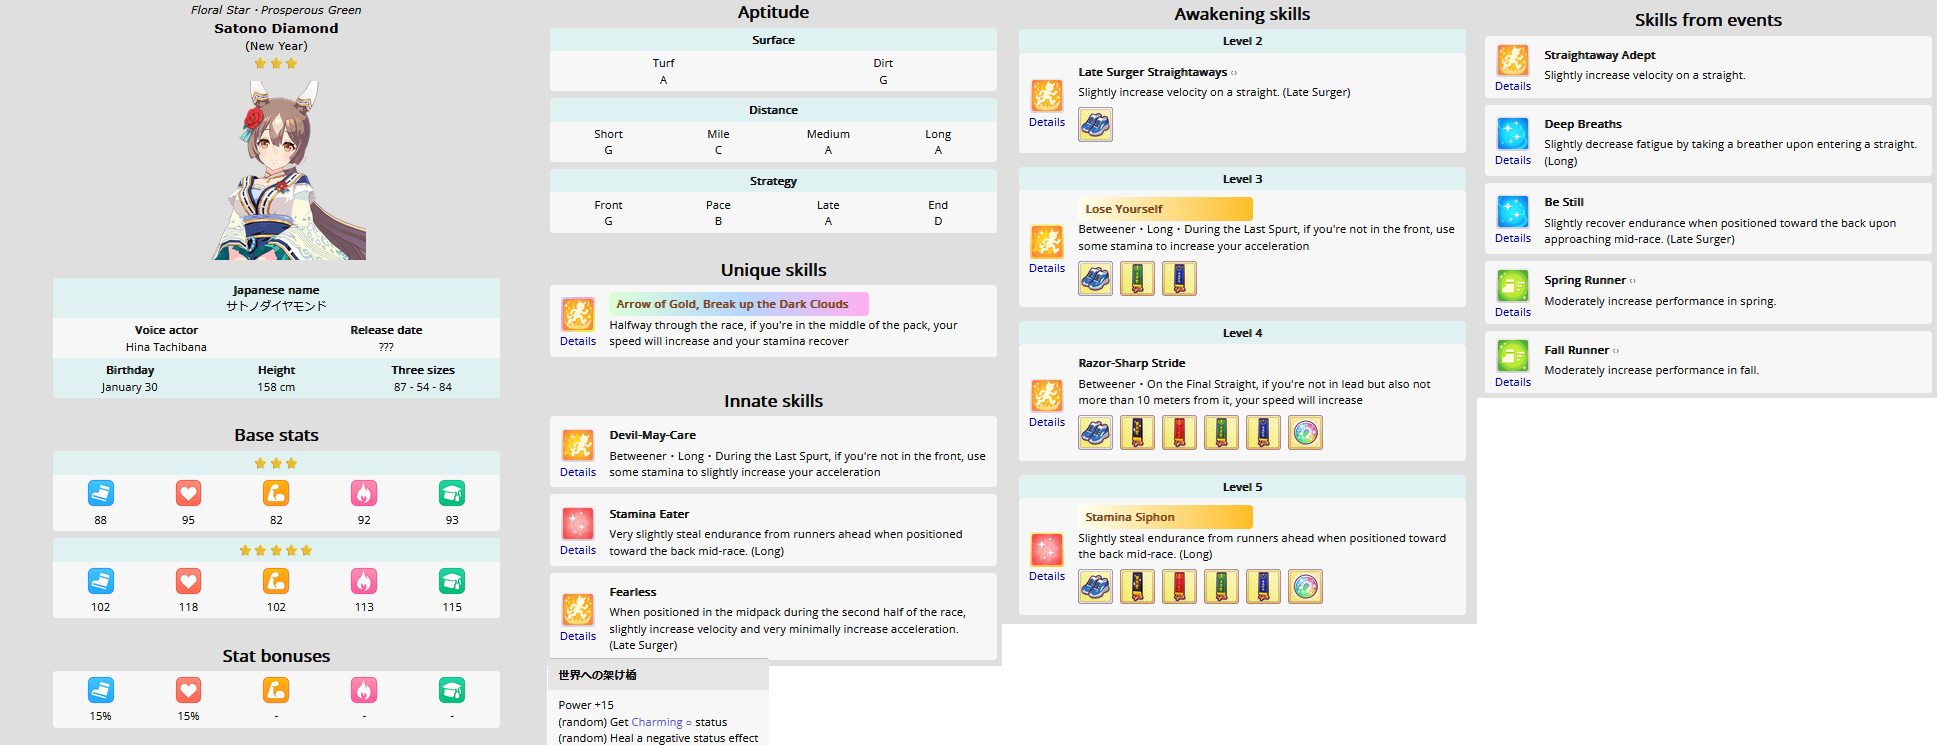Open Details for the Fearless skill
This screenshot has height=745, width=1937.
click(x=578, y=637)
